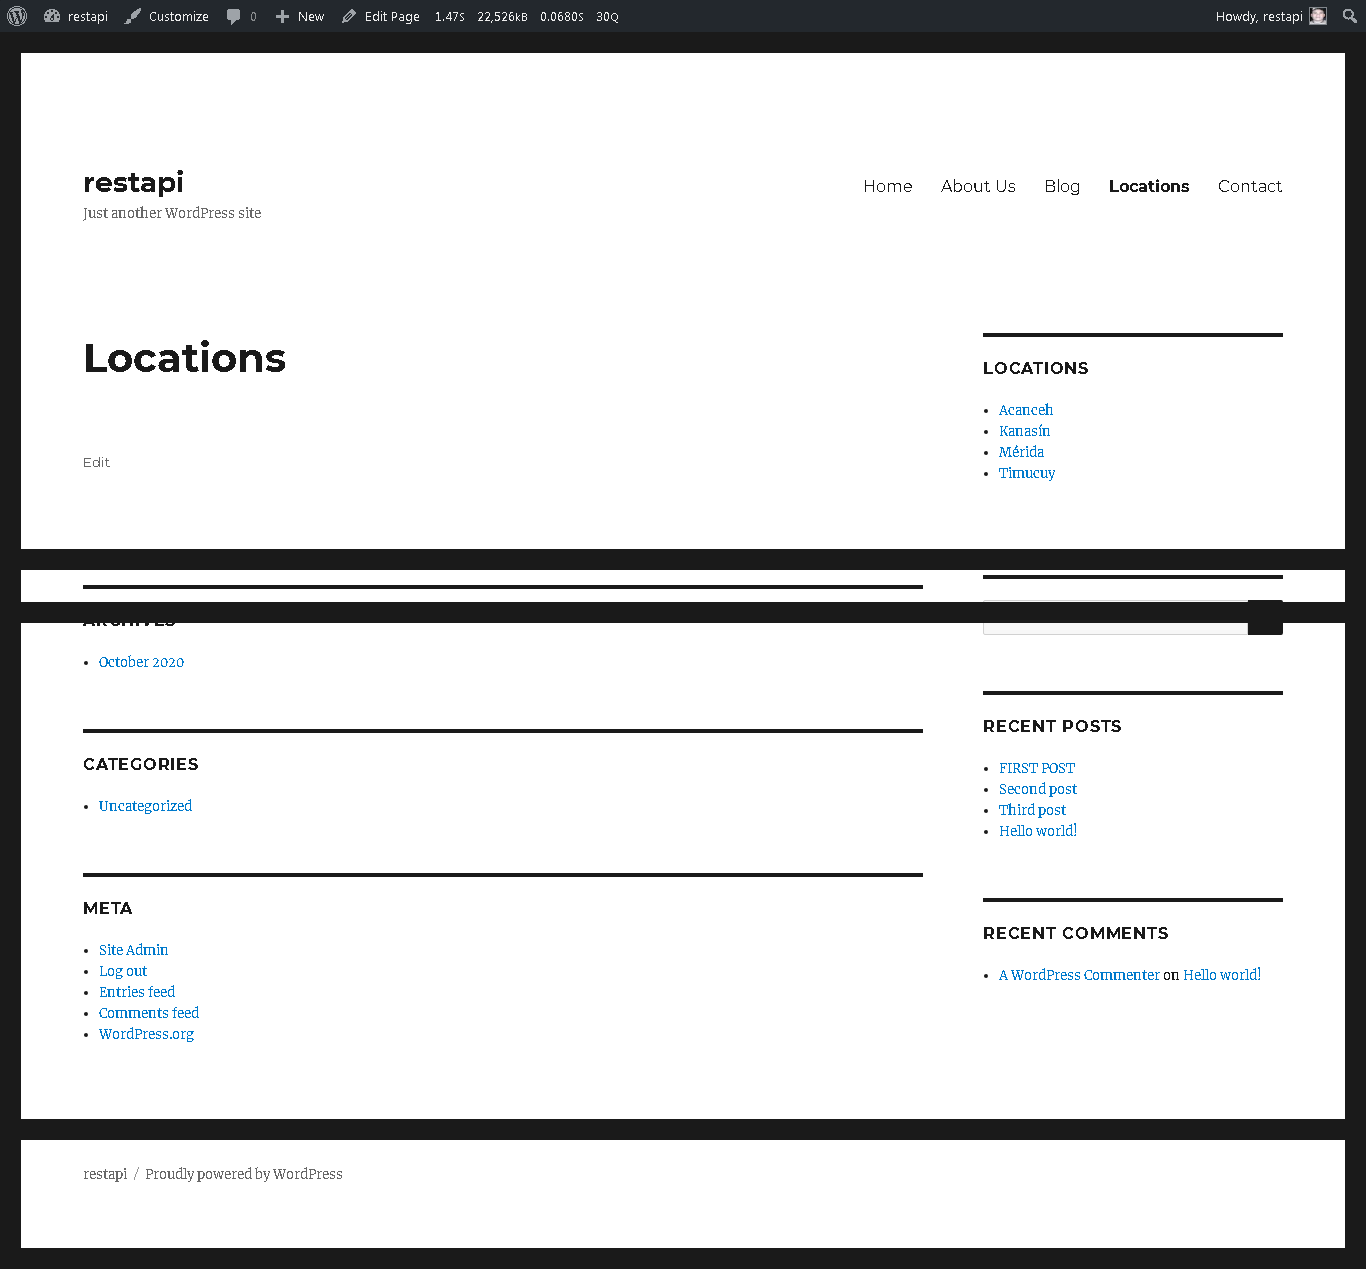Open admin bar search magnifier icon
Viewport: 1366px width, 1269px height.
pyautogui.click(x=1350, y=16)
